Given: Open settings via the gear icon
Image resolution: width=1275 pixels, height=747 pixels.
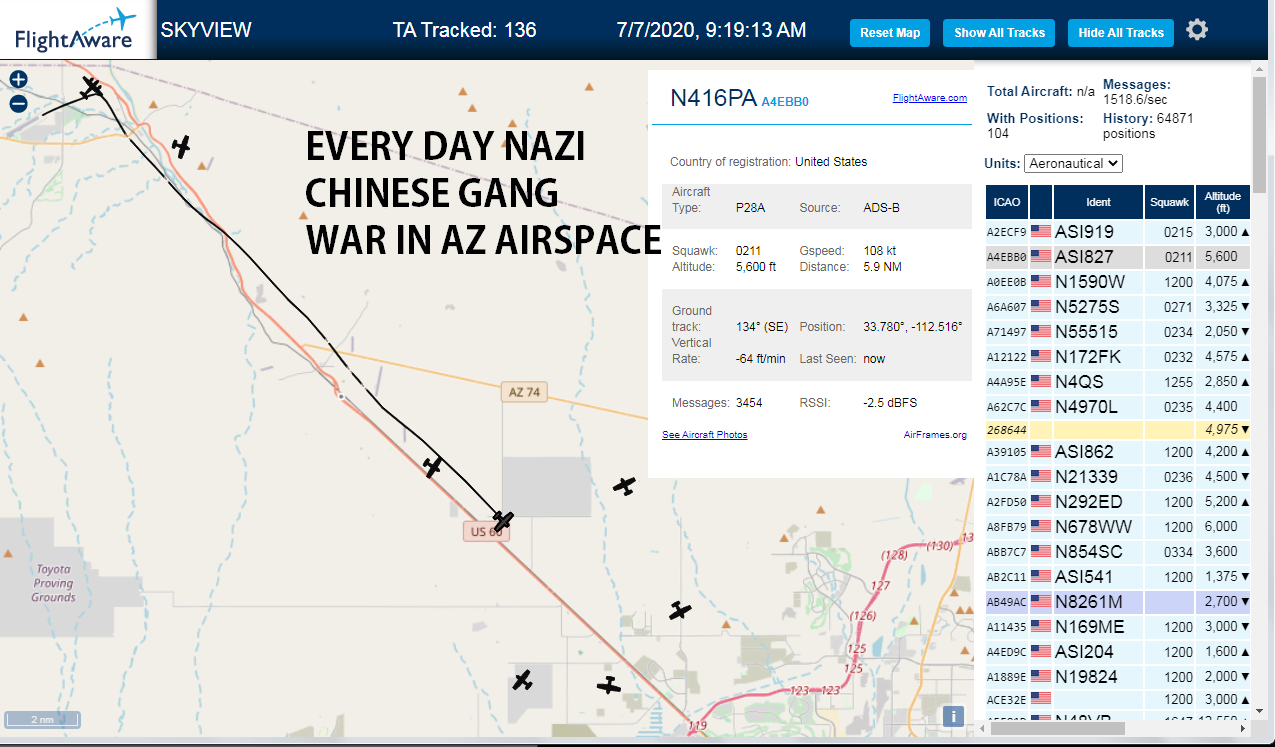Looking at the screenshot, I should point(1197,30).
